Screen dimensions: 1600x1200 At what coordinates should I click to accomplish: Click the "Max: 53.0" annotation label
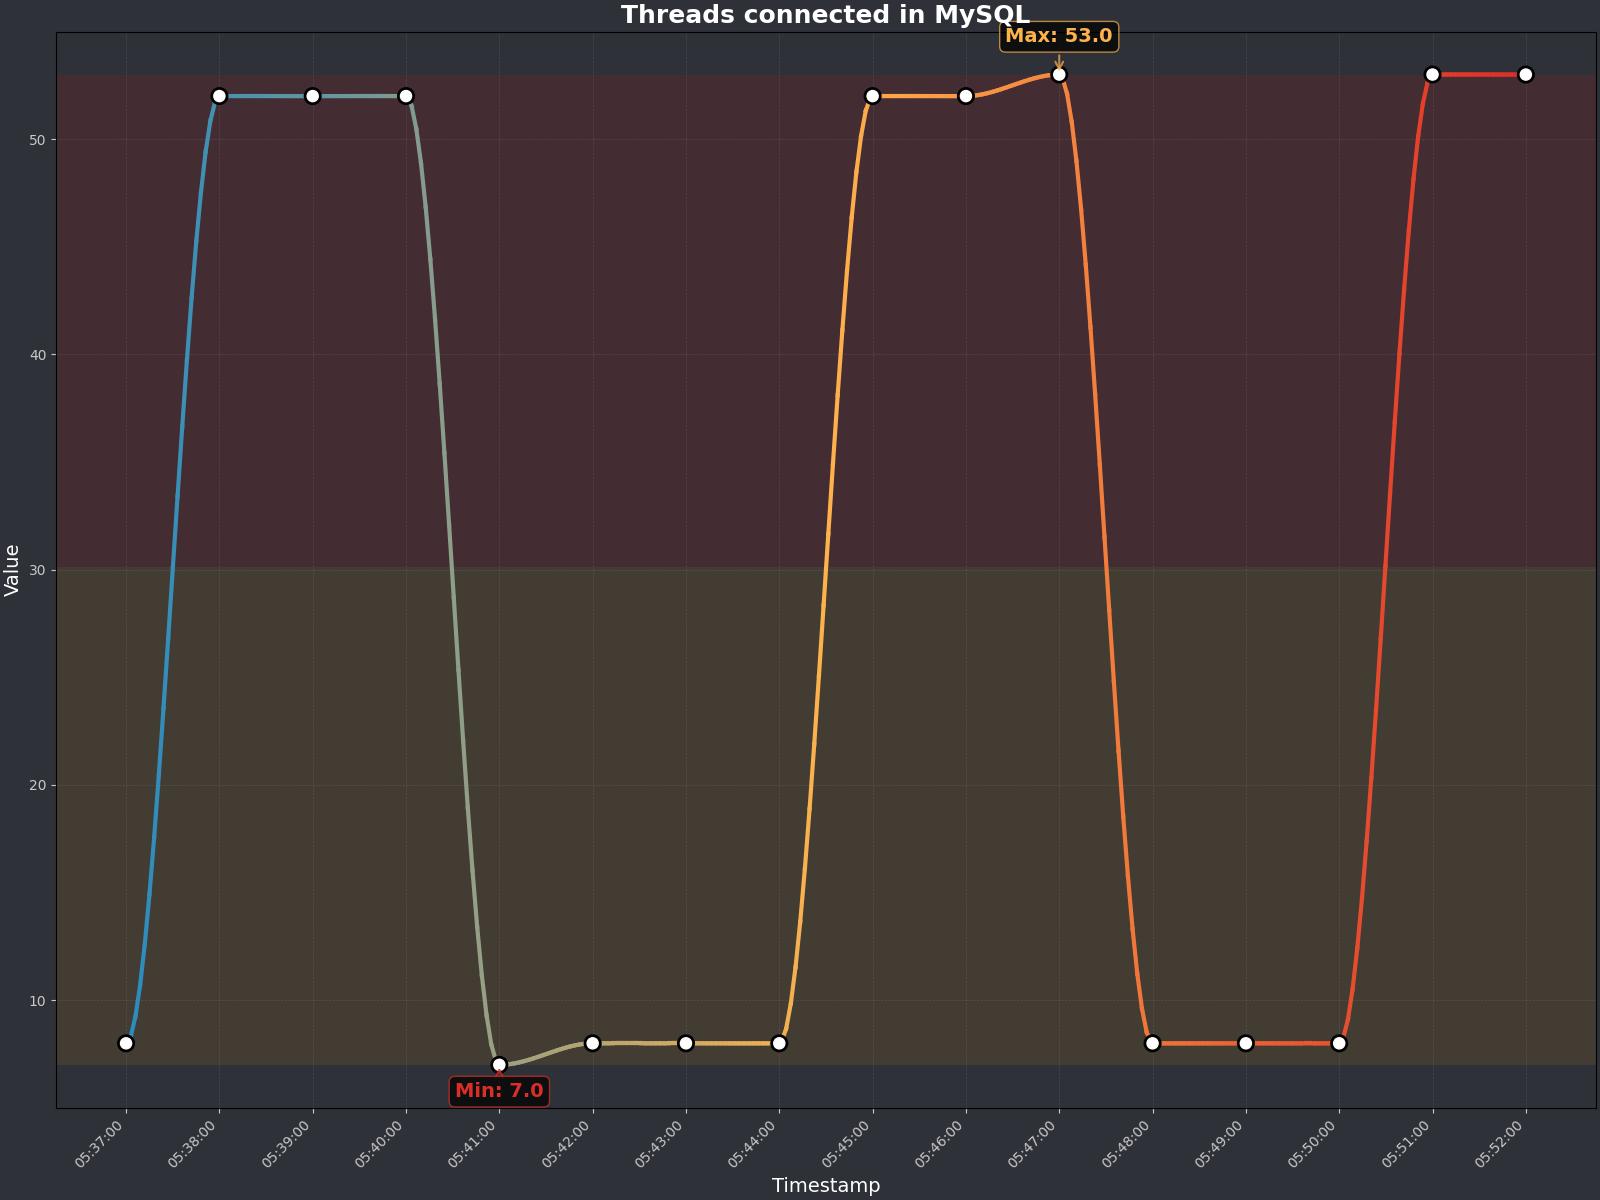[x=1058, y=36]
